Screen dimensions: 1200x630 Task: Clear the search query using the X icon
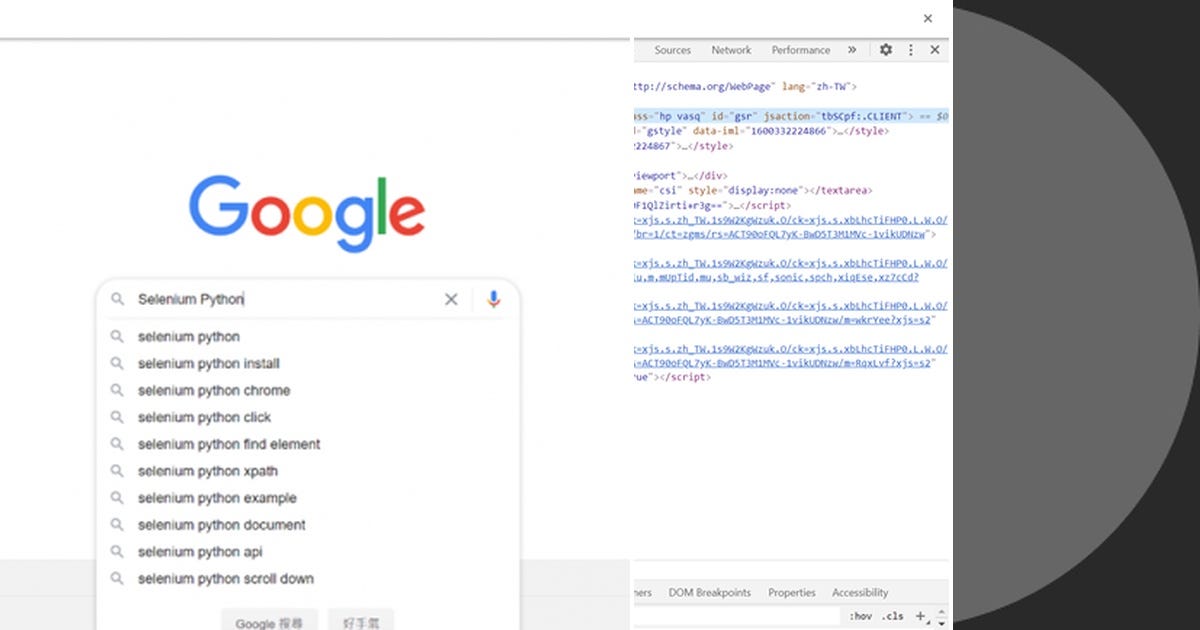pyautogui.click(x=451, y=298)
